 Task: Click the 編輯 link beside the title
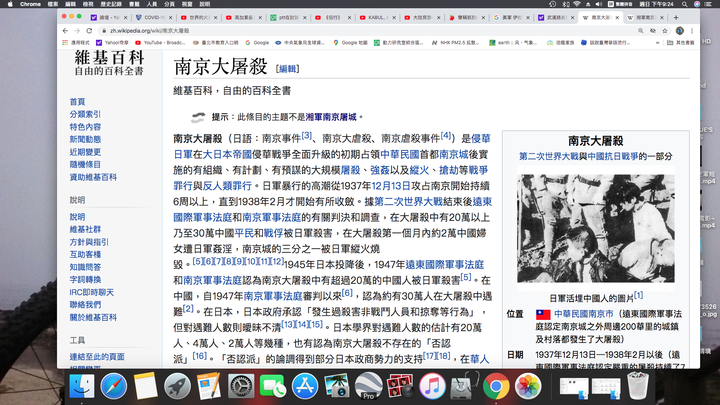tap(287, 69)
